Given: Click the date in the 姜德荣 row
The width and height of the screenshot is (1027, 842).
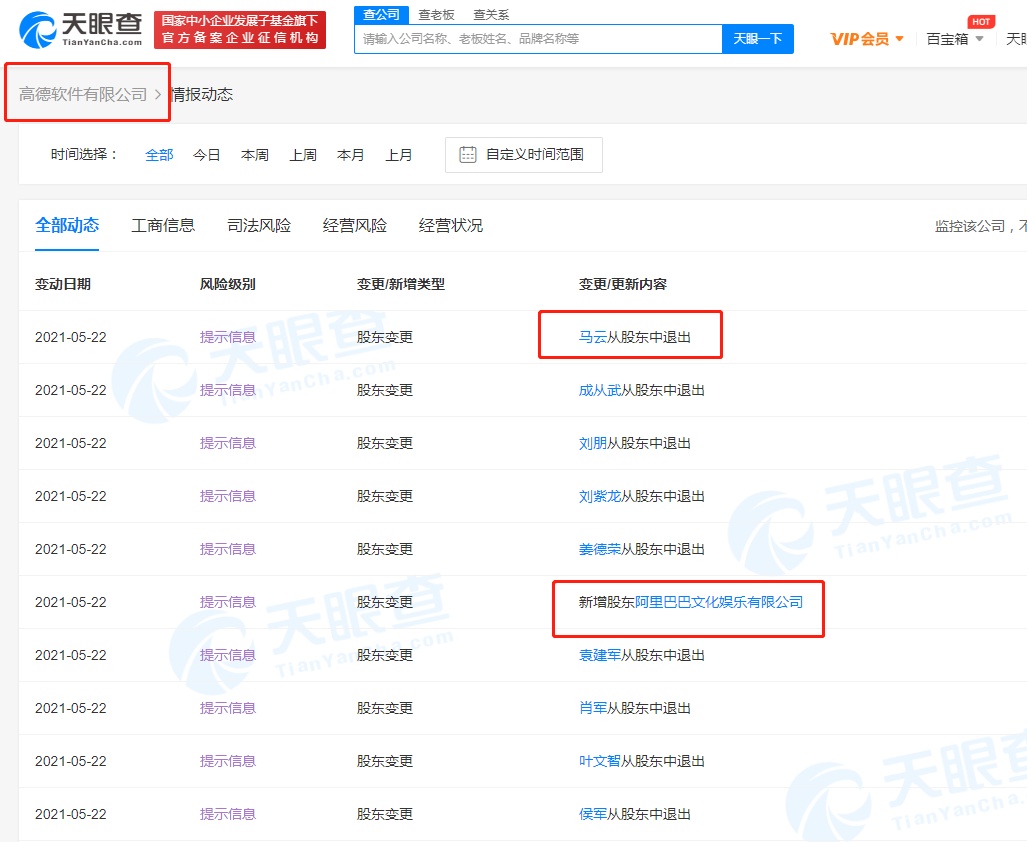Looking at the screenshot, I should 71,549.
